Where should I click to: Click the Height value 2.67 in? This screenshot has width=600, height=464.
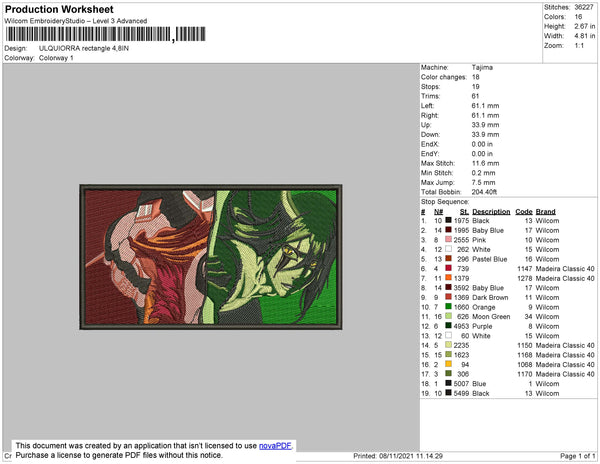(584, 26)
